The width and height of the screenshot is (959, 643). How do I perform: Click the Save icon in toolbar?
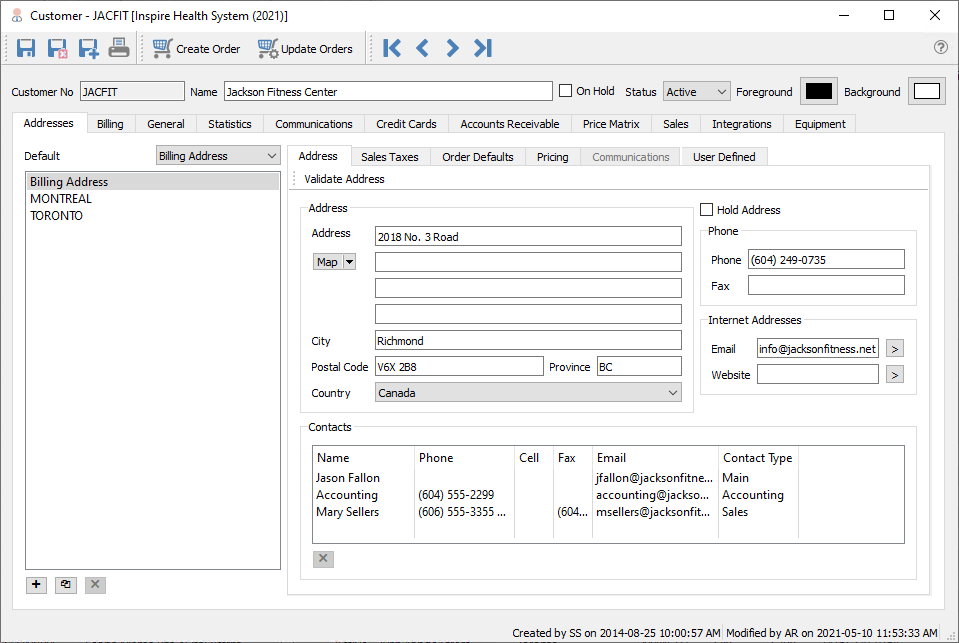coord(27,48)
